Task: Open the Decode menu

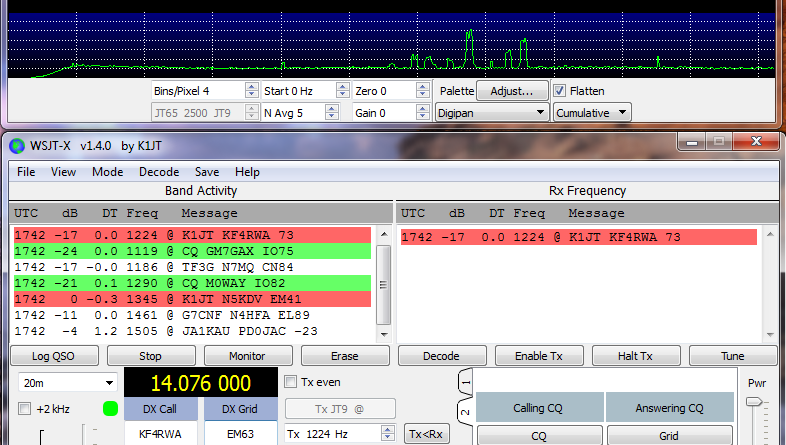Action: 159,172
